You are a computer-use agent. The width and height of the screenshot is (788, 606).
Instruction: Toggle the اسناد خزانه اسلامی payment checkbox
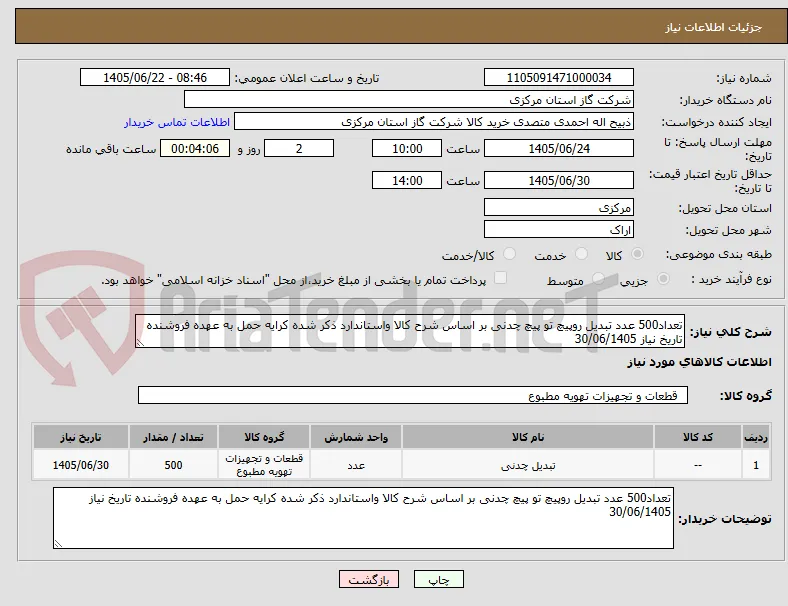[x=501, y=278]
